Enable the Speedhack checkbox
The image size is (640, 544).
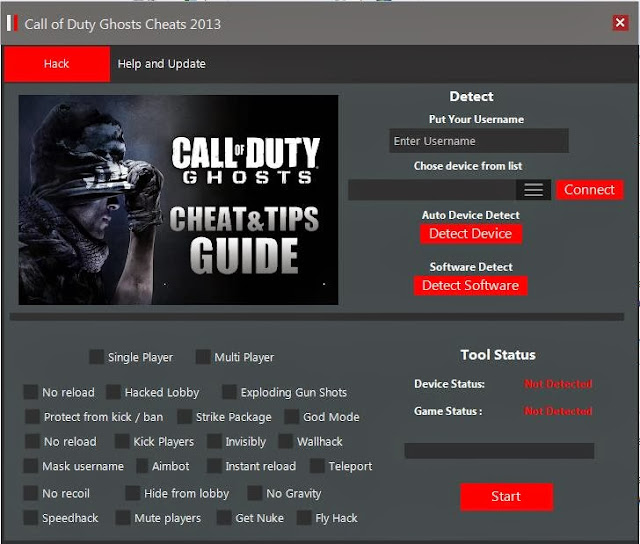point(31,517)
